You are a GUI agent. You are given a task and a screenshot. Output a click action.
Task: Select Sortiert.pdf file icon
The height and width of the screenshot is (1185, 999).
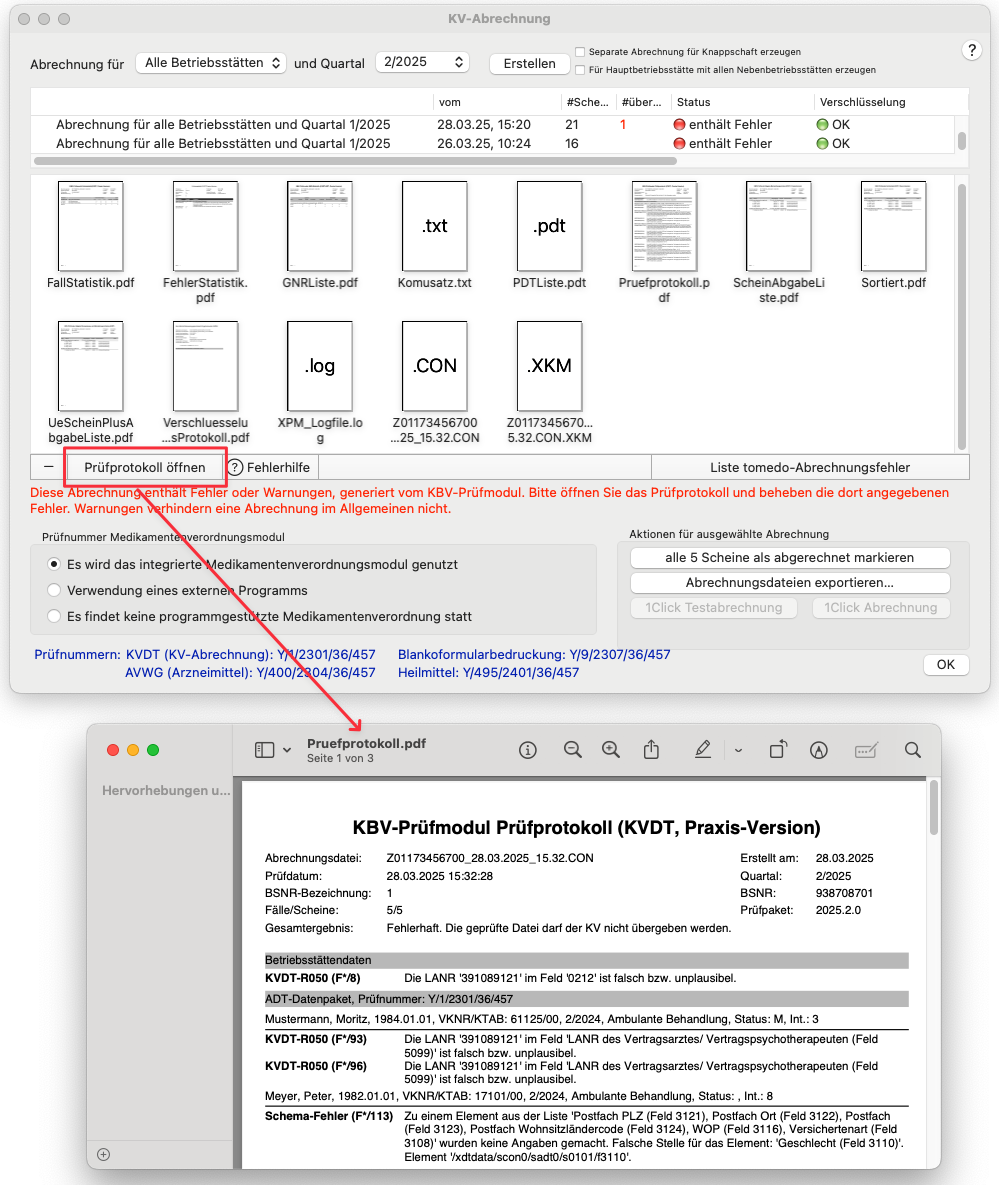click(893, 226)
